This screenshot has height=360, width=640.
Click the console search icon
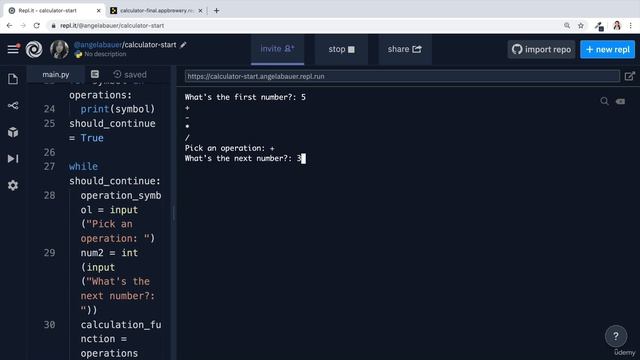point(604,101)
